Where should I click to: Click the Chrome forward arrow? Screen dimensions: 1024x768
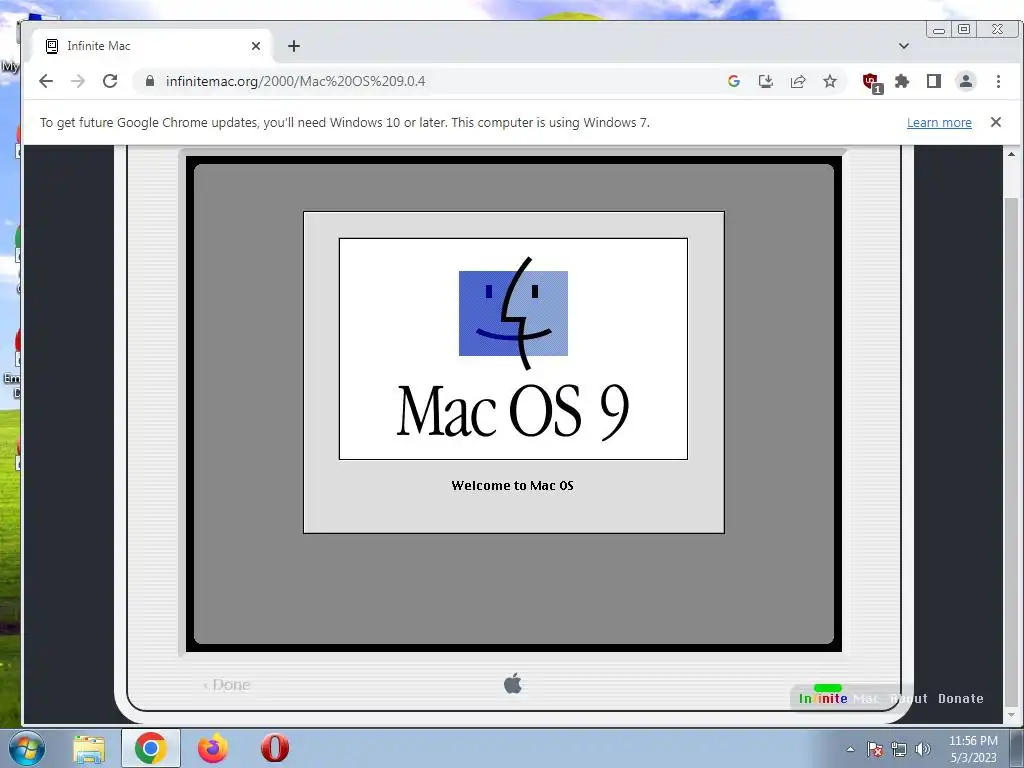pos(78,81)
